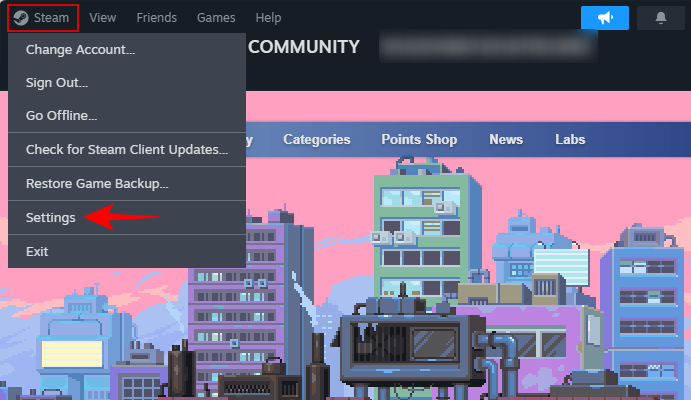Select Go Offline... menu entry
The height and width of the screenshot is (400, 691).
[x=127, y=116]
